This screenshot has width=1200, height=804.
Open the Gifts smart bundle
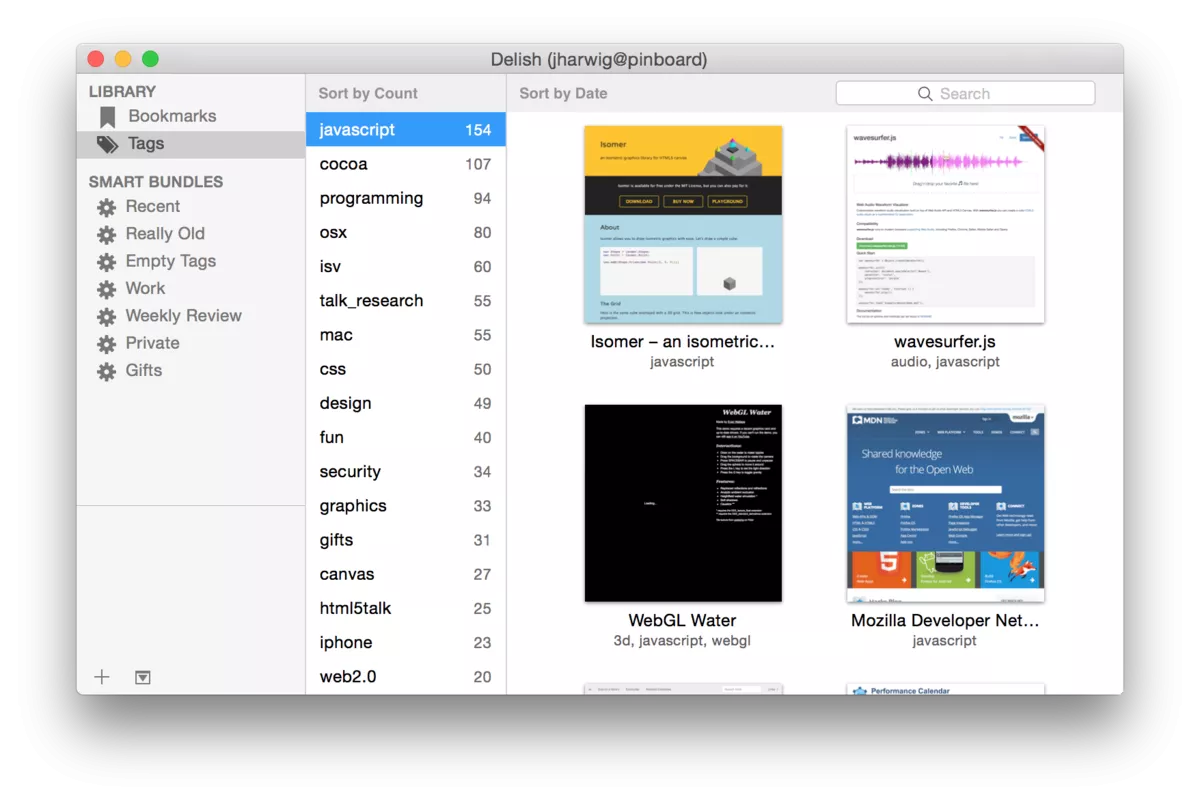191,370
